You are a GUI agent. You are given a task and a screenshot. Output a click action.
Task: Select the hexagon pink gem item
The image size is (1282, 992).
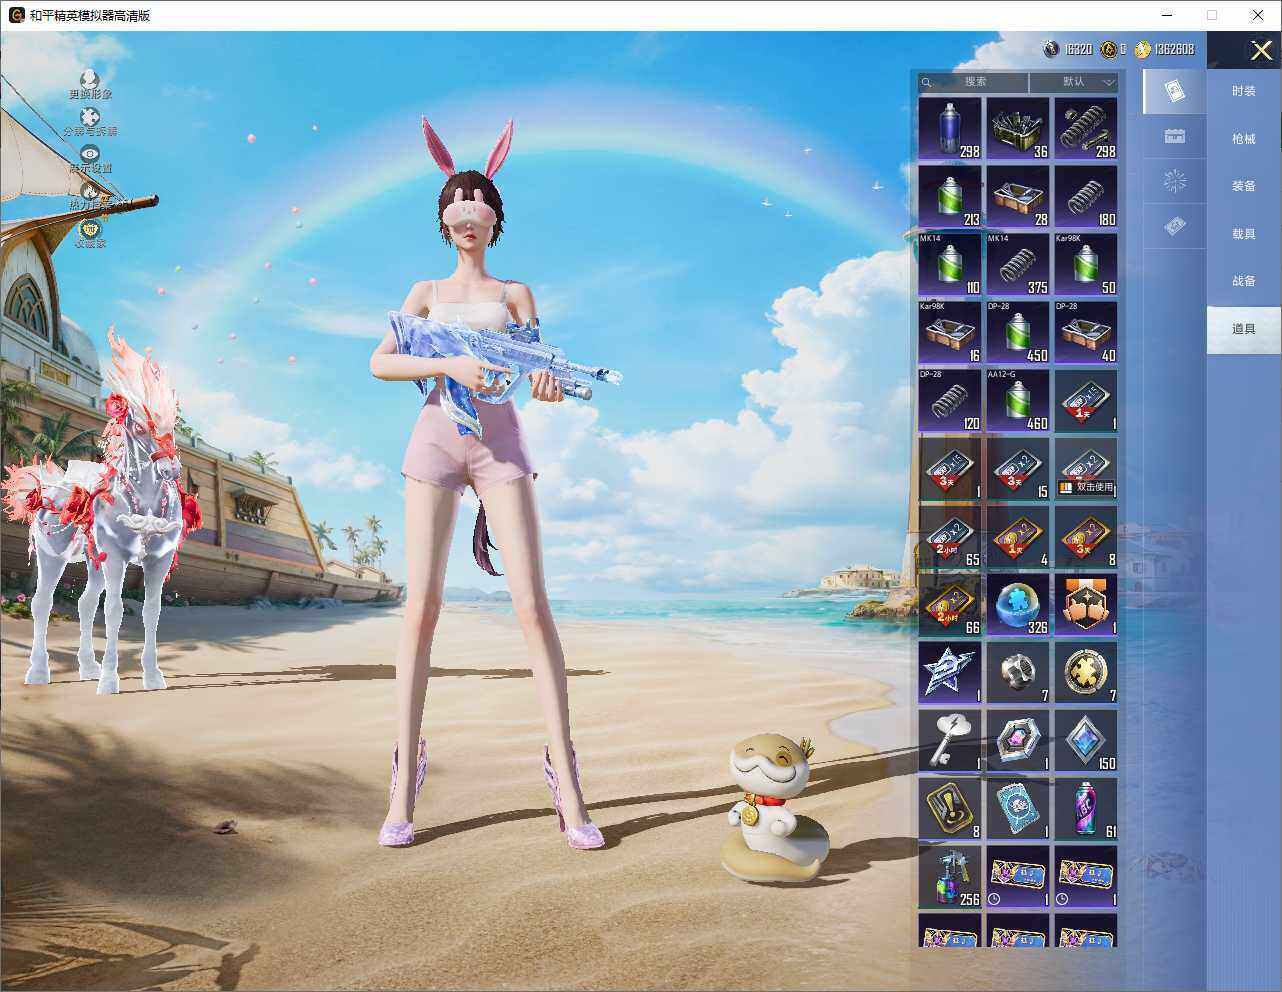click(1018, 741)
